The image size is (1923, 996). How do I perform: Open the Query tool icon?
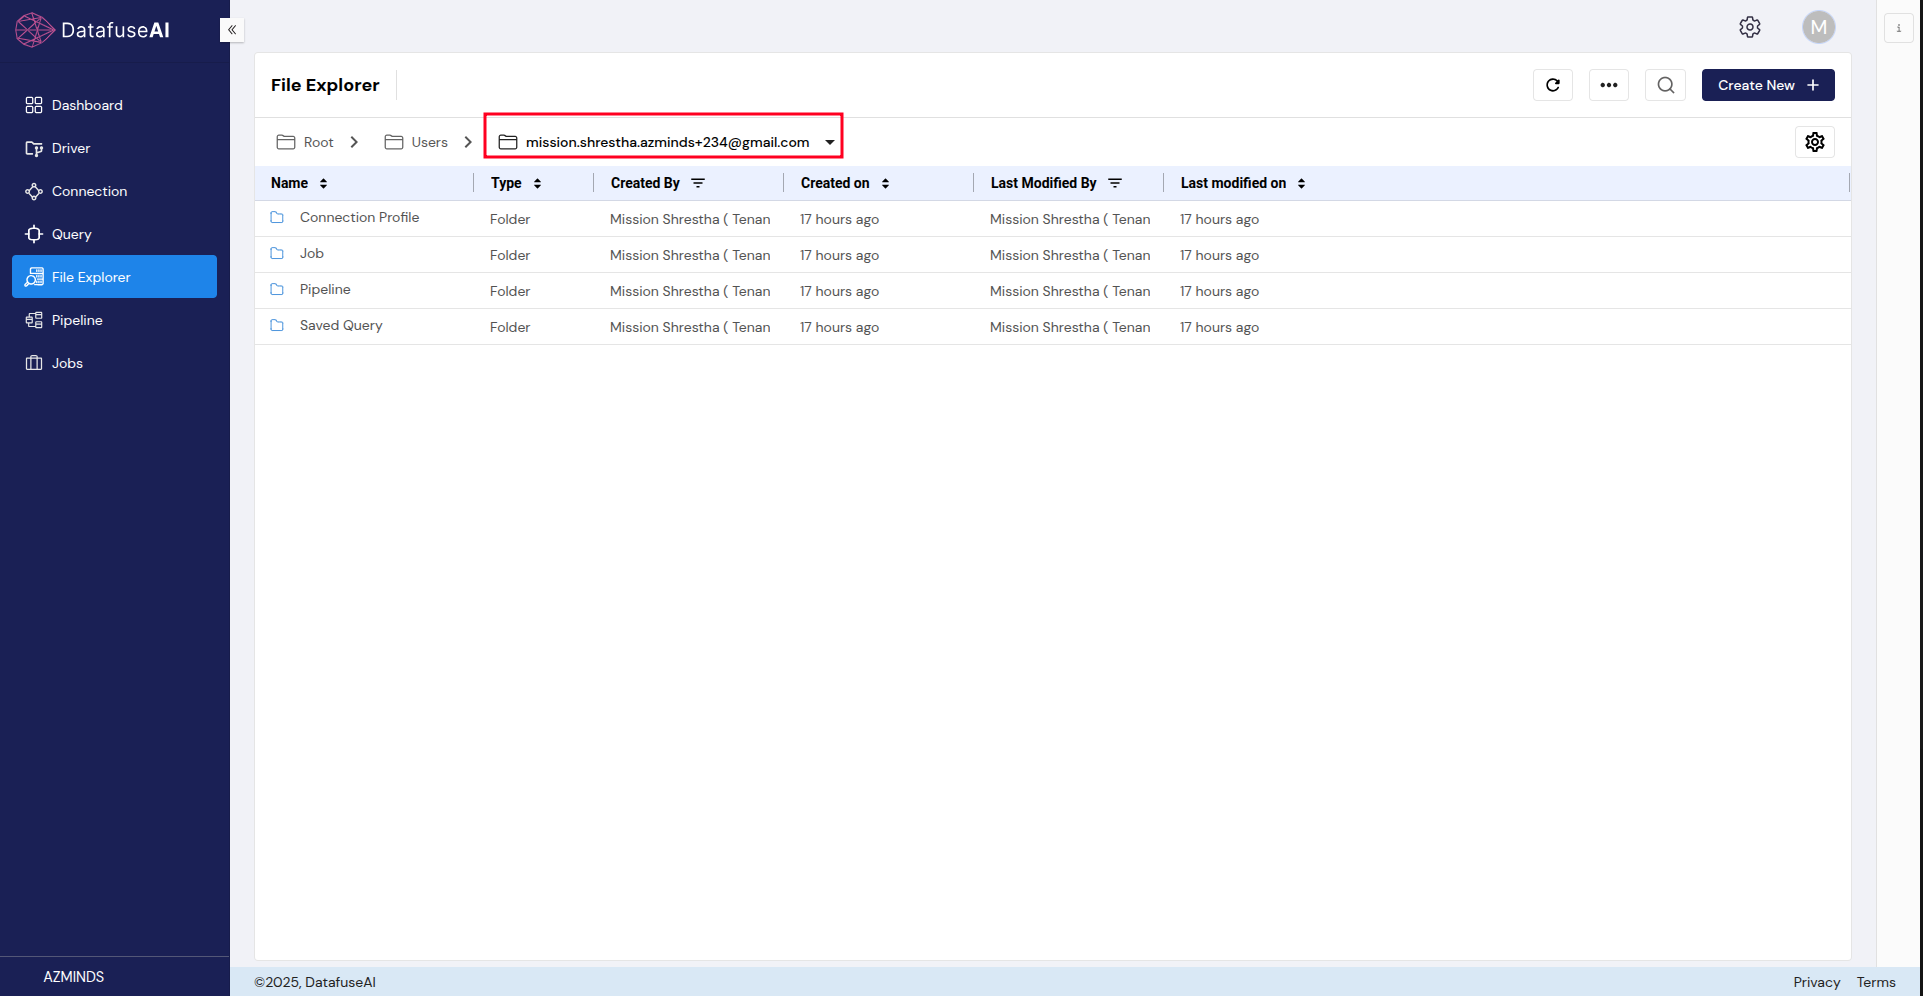click(34, 234)
